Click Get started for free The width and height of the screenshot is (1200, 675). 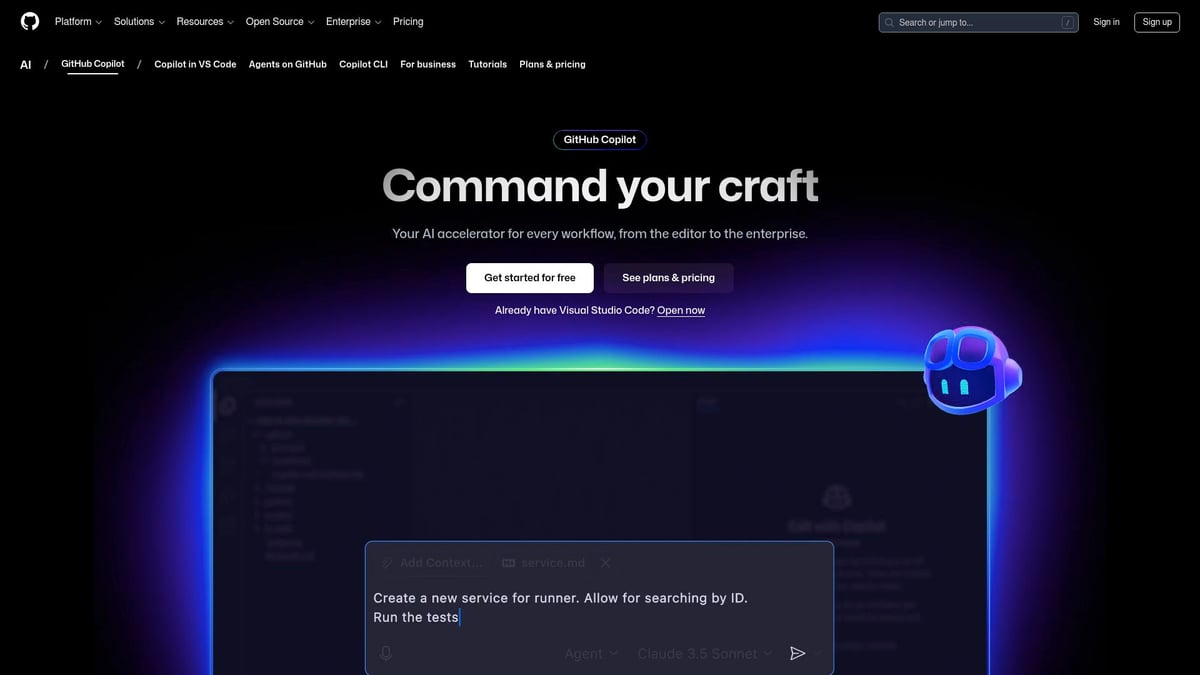[529, 277]
